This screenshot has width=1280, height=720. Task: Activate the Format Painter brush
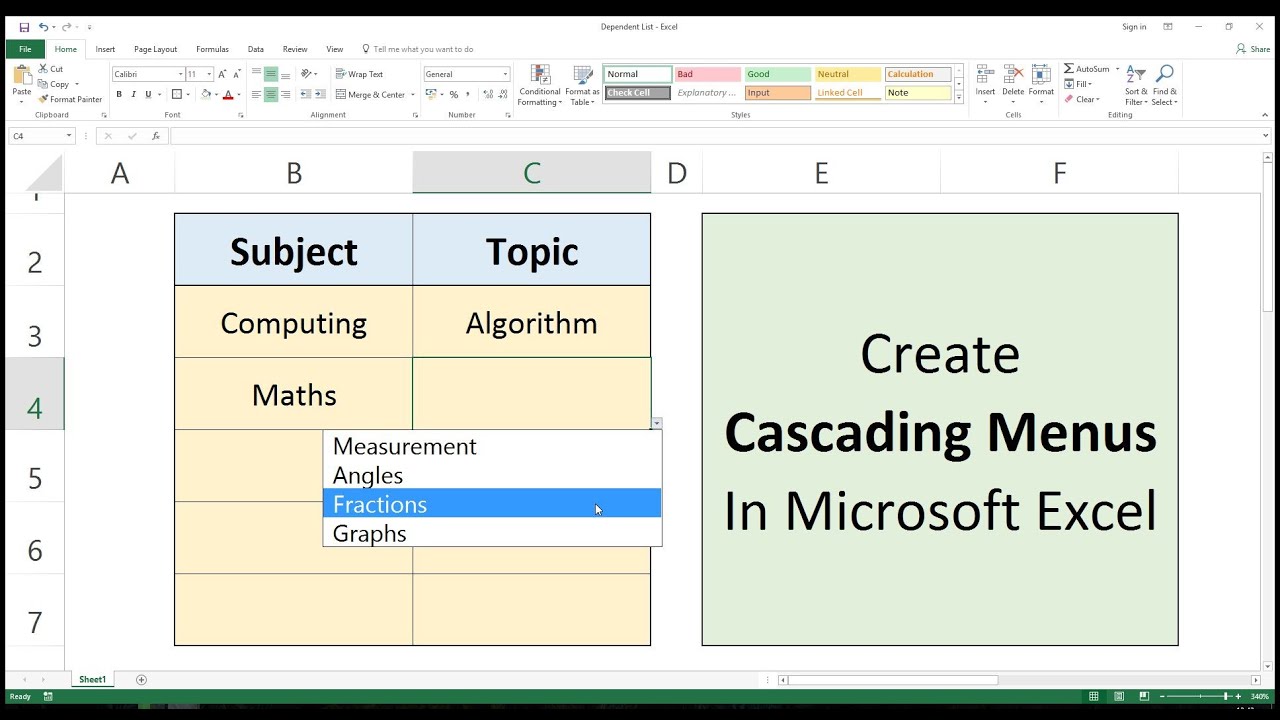(70, 99)
